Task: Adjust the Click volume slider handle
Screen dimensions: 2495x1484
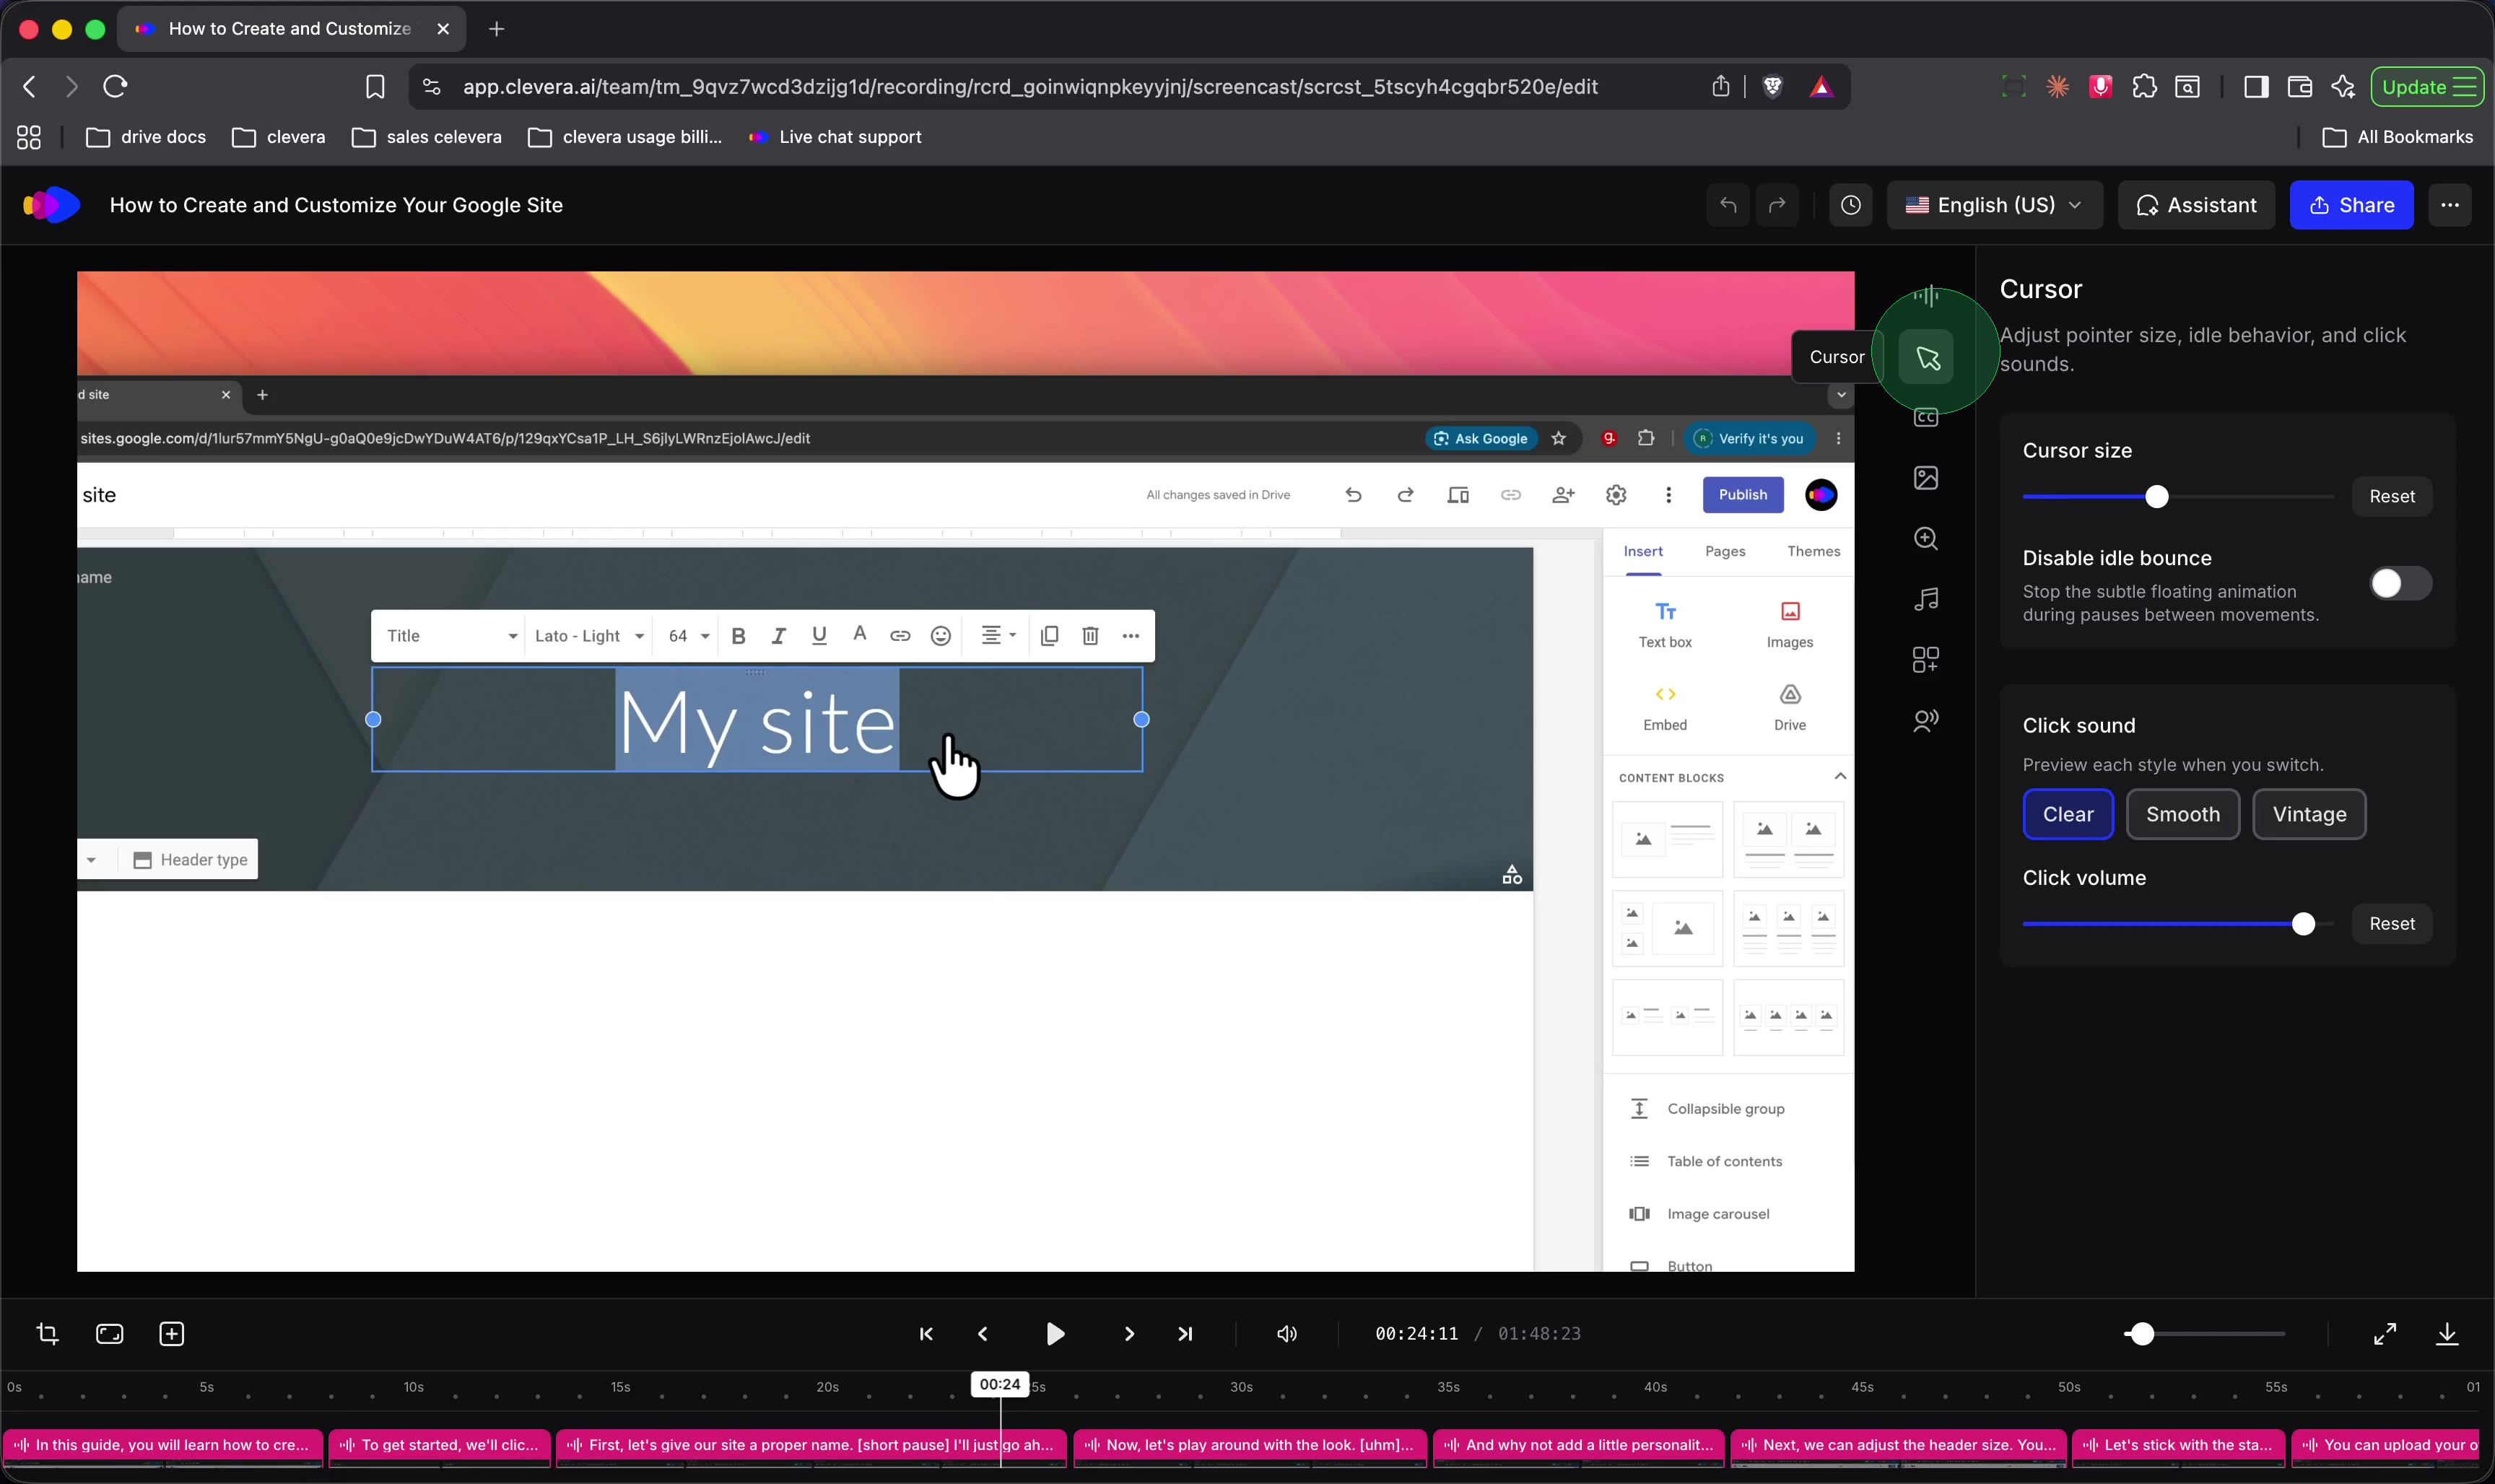Action: [2303, 924]
